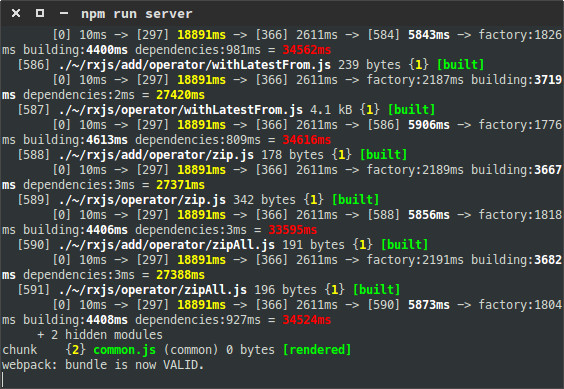This screenshot has height=389, width=564.
Task: Click 'factory:2191ms' text
Action: click(x=415, y=260)
